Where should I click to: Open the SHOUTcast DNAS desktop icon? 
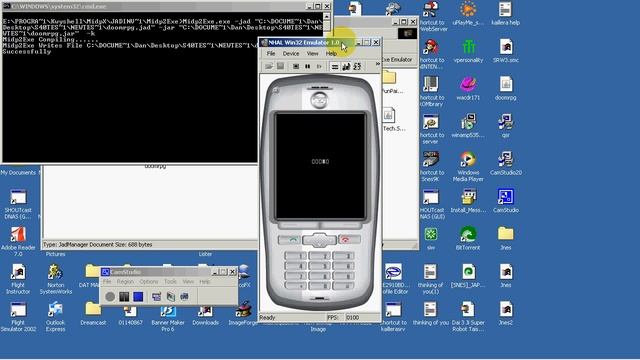point(18,204)
